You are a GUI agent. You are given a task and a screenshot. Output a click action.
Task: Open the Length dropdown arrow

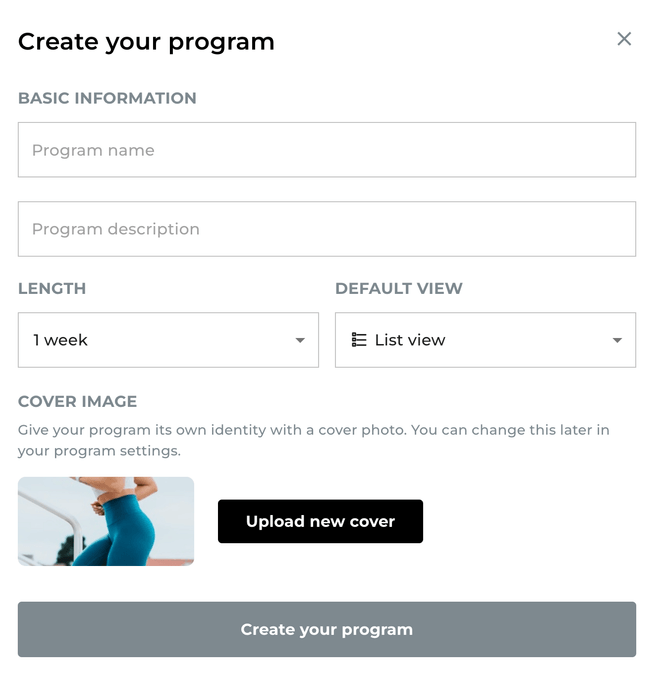click(300, 340)
